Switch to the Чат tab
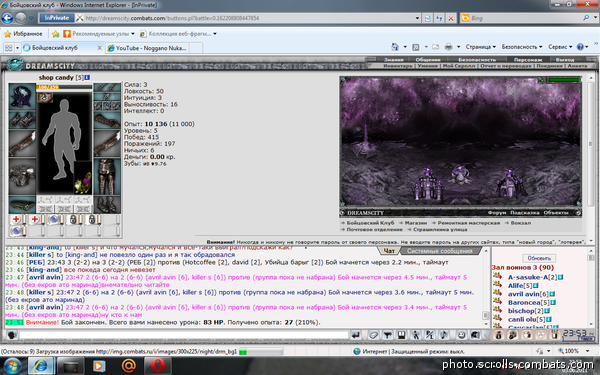 tap(388, 251)
